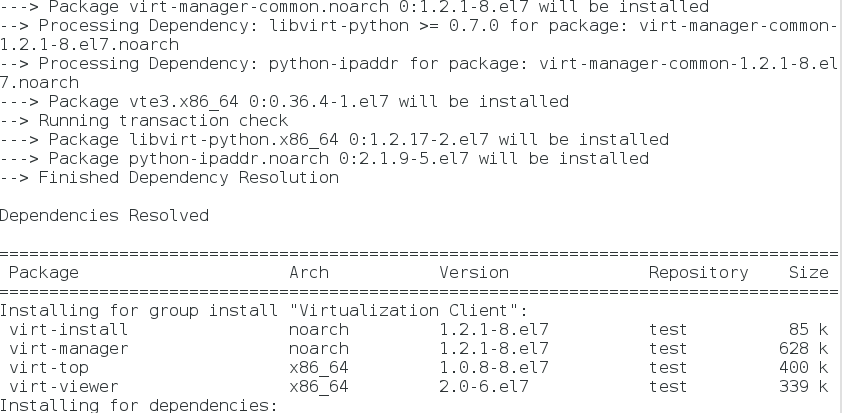The width and height of the screenshot is (842, 413).
Task: Click the Package column header
Action: pyautogui.click(x=44, y=273)
